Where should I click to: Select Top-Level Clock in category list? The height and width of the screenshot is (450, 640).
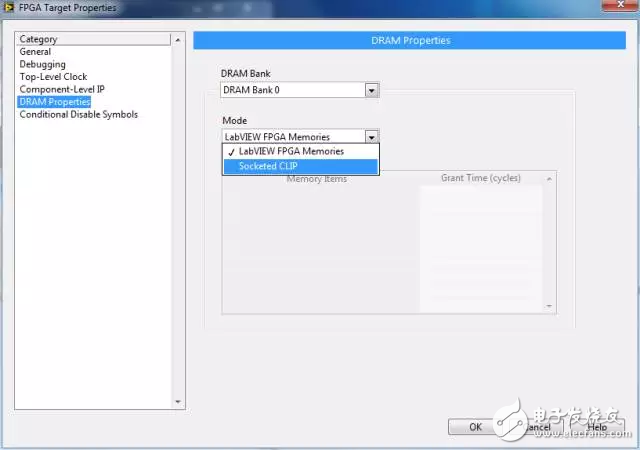click(53, 77)
